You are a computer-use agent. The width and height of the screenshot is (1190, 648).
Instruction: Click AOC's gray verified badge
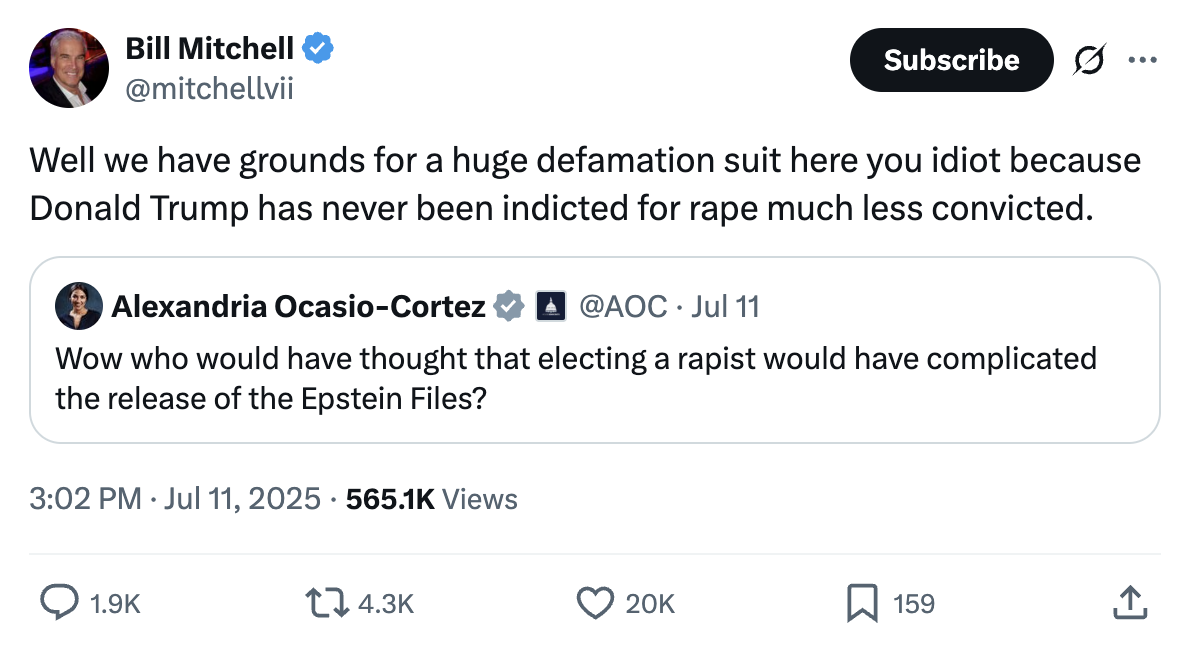click(x=510, y=306)
